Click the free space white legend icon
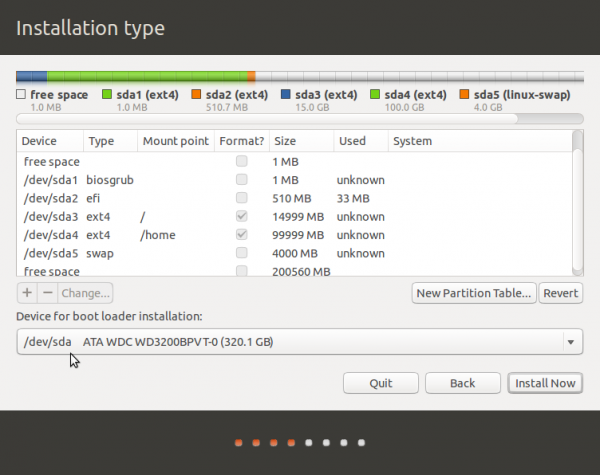 pos(21,95)
